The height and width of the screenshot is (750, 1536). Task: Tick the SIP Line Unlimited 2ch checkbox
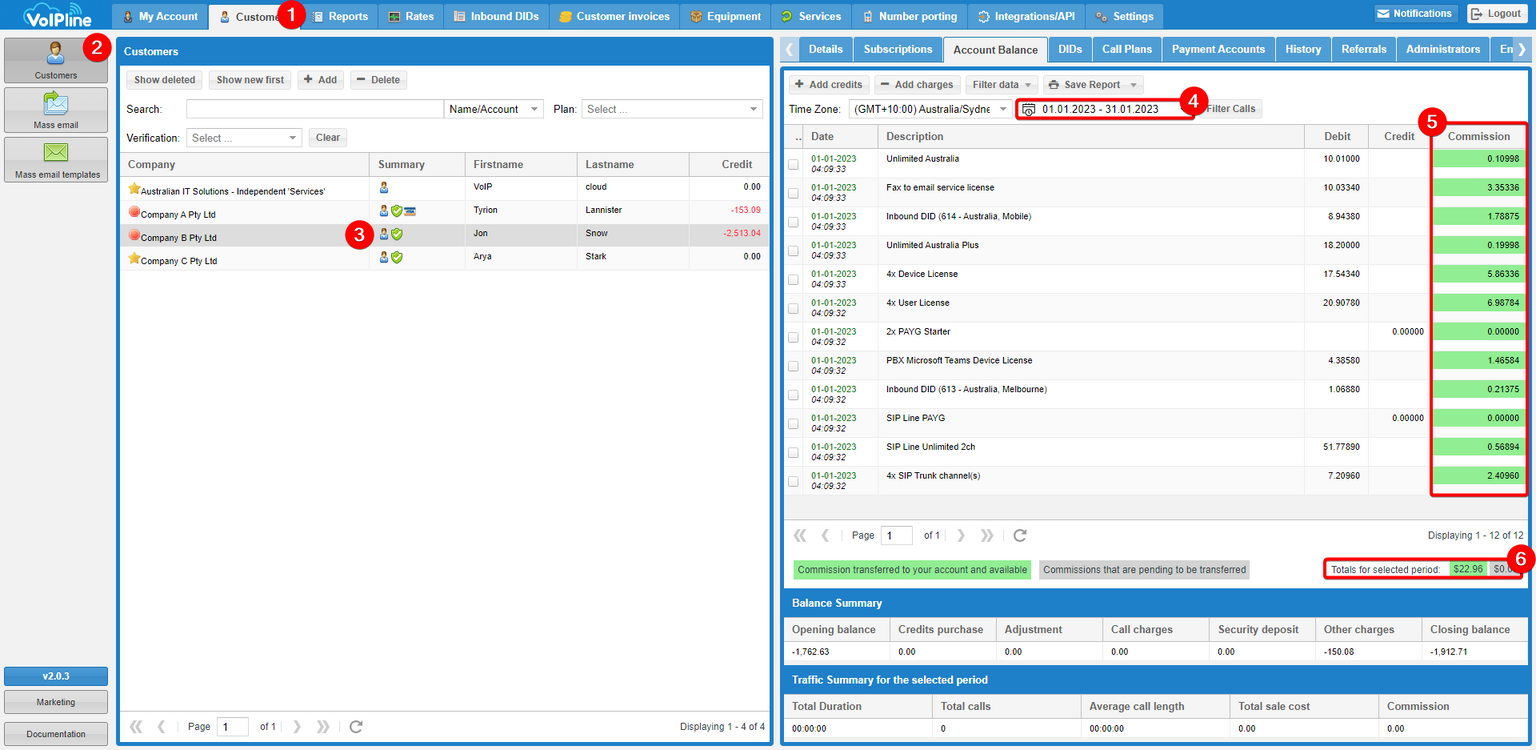click(x=793, y=452)
